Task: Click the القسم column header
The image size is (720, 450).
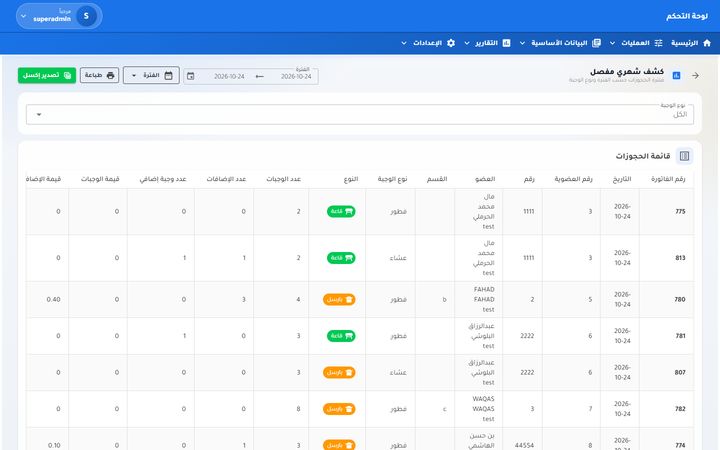Action: coord(437,179)
